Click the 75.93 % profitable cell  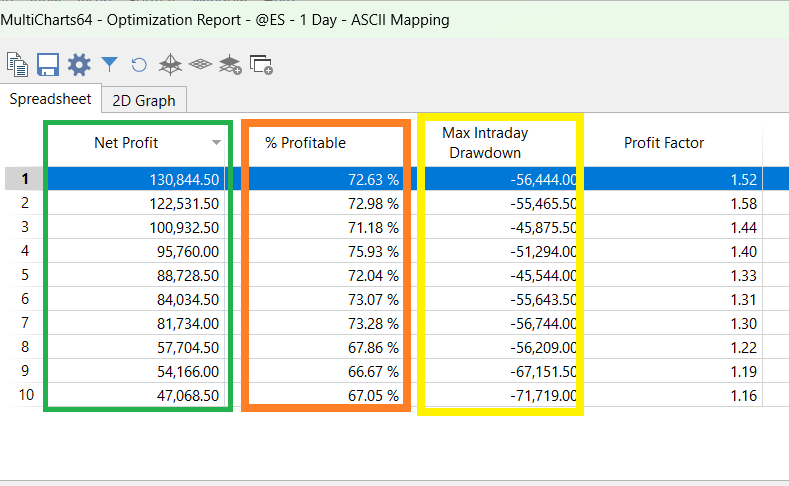369,251
